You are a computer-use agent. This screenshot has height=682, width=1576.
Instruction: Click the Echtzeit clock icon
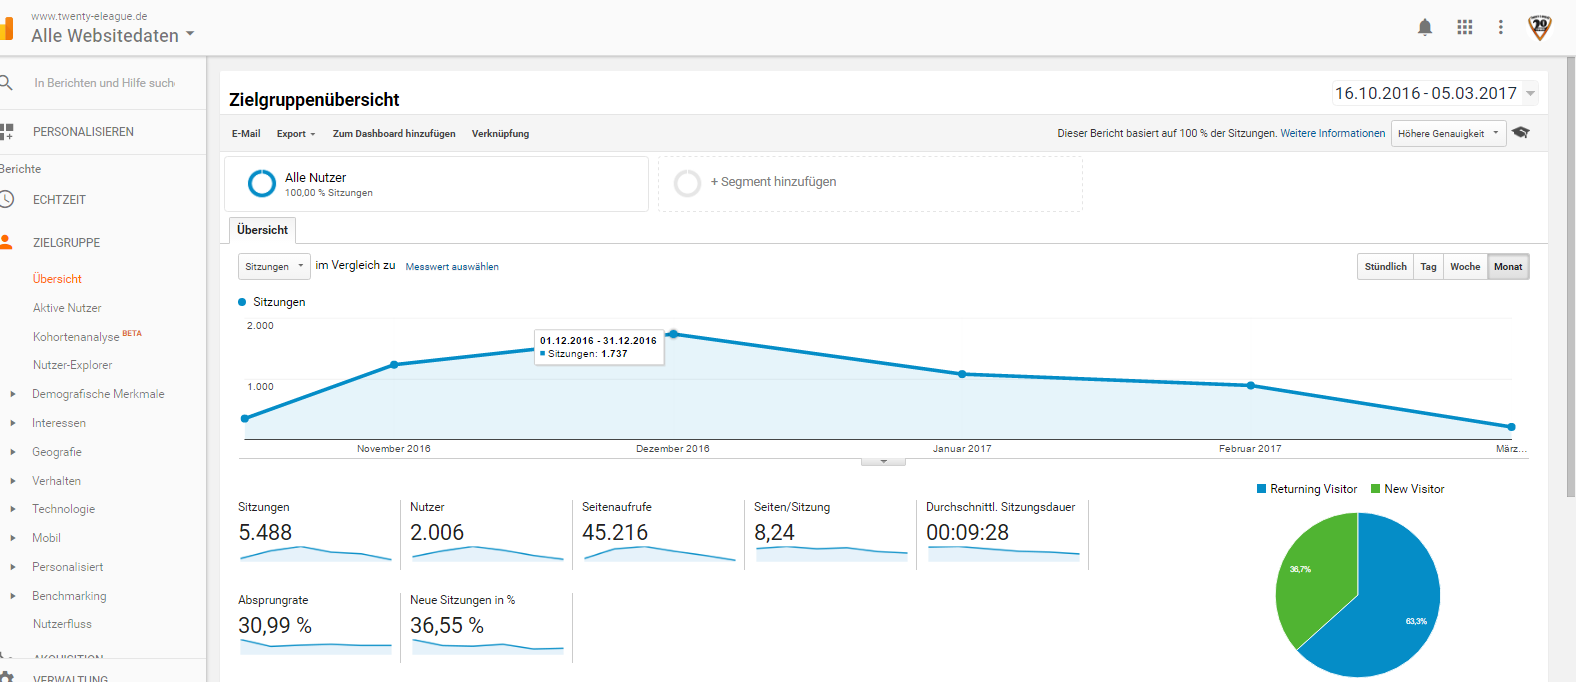coord(7,200)
